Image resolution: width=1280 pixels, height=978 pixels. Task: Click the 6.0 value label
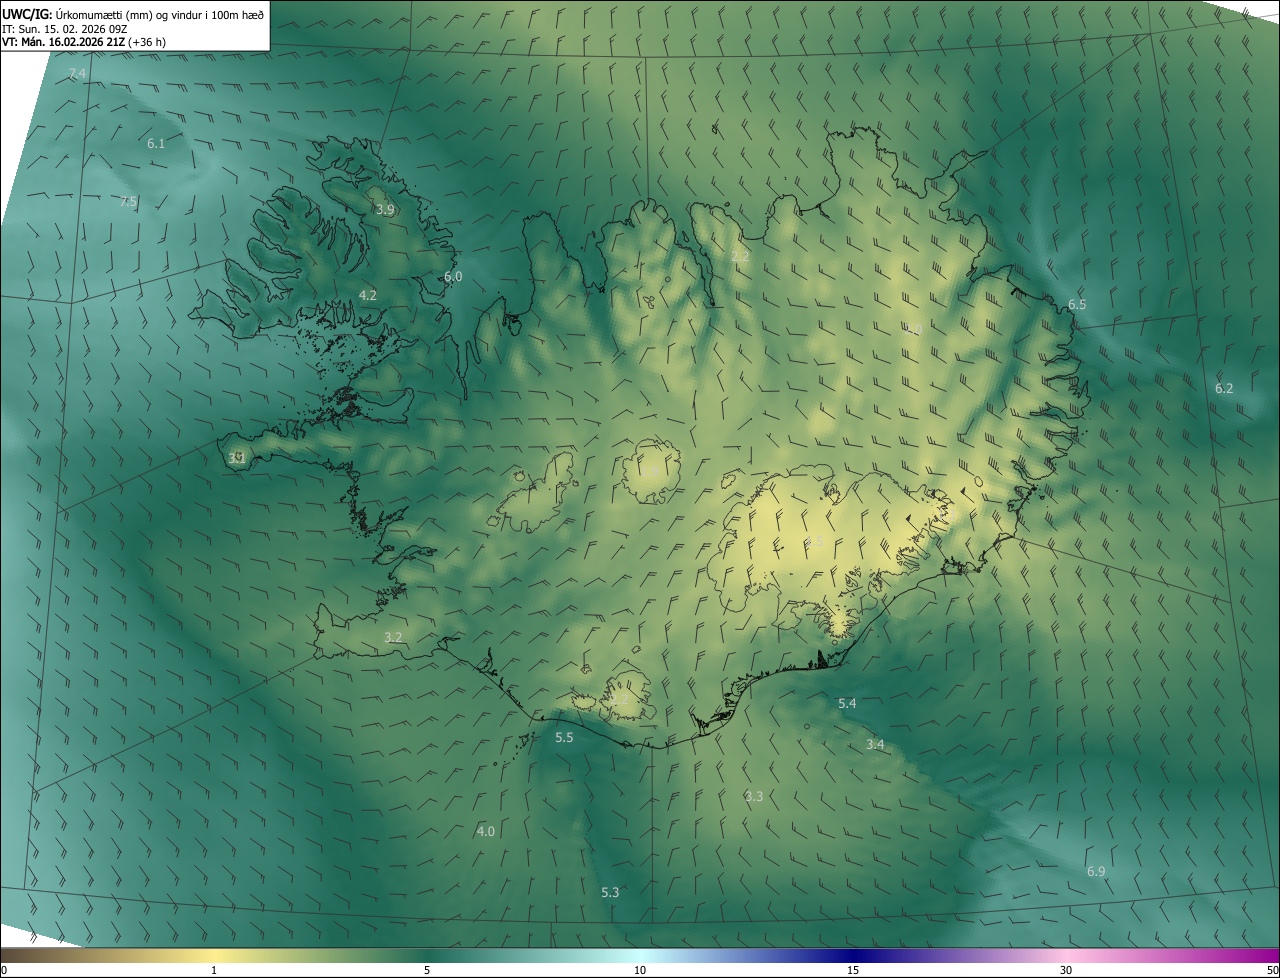click(x=453, y=277)
